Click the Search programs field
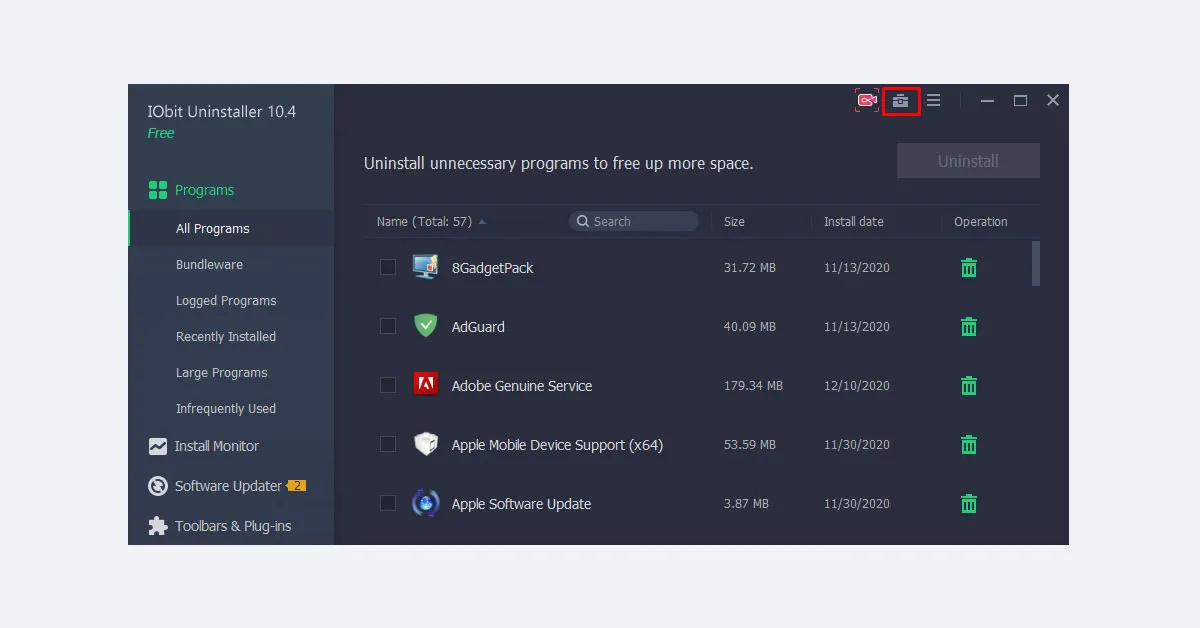Viewport: 1200px width, 628px height. 634,221
